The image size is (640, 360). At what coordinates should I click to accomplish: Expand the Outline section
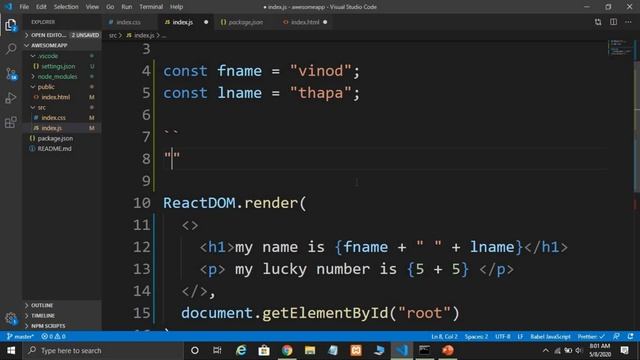pyautogui.click(x=62, y=305)
